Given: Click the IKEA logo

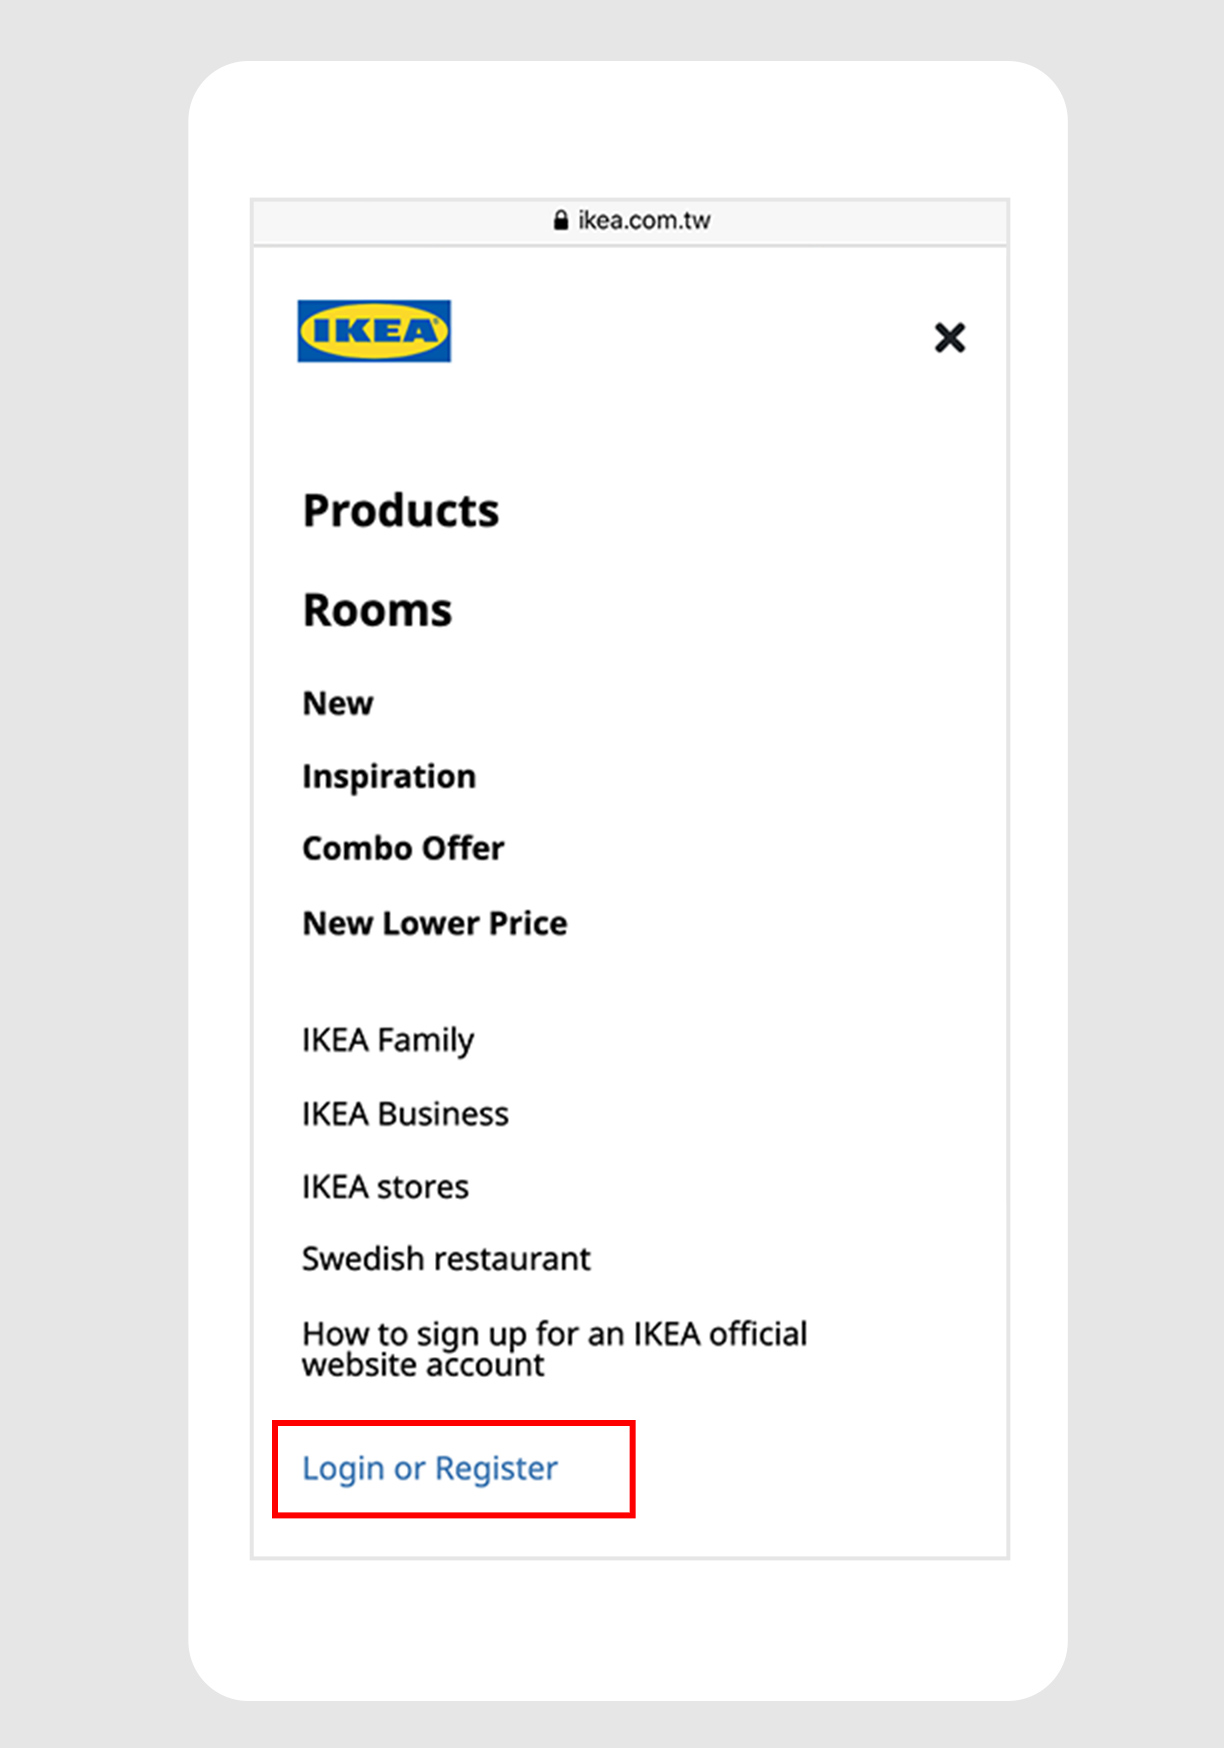Looking at the screenshot, I should point(374,331).
